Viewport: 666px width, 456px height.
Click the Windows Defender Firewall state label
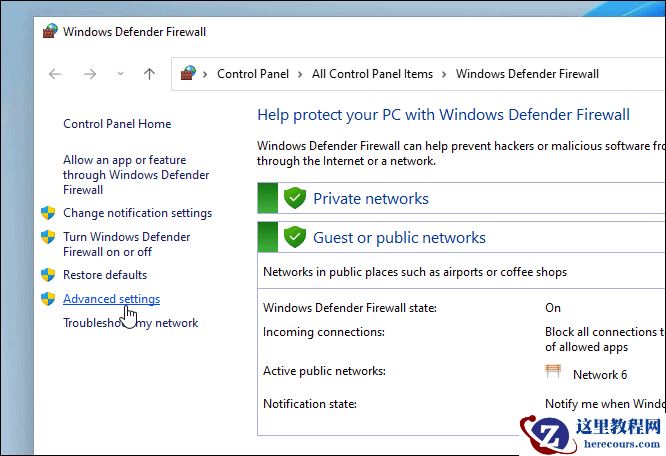[350, 307]
